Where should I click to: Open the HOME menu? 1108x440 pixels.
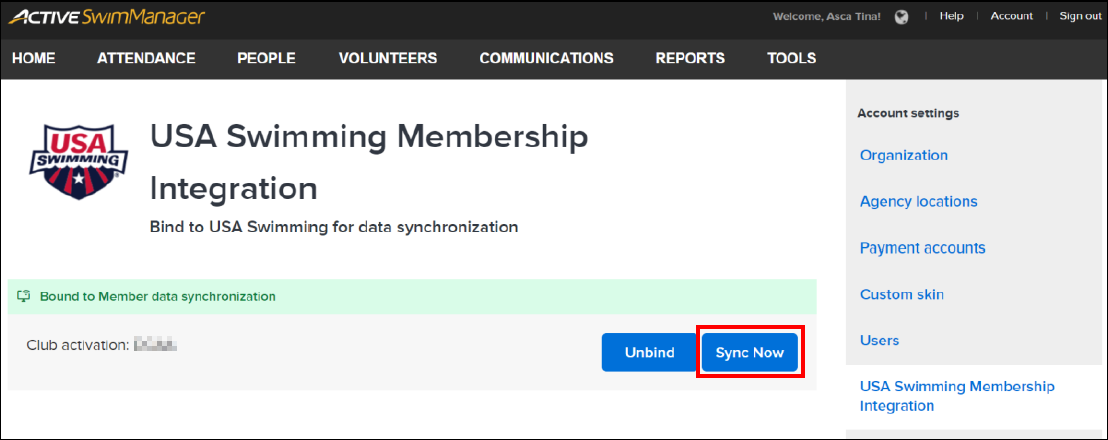[34, 58]
